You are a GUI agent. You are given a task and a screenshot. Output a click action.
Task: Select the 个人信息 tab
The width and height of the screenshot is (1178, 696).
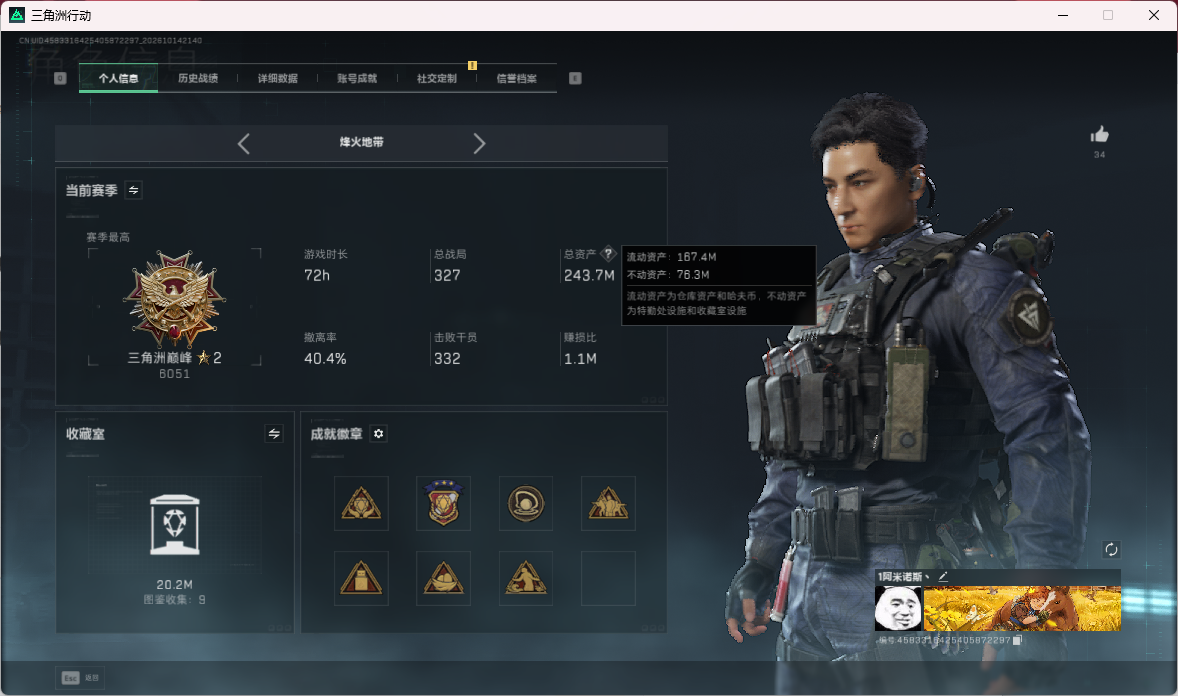(118, 78)
